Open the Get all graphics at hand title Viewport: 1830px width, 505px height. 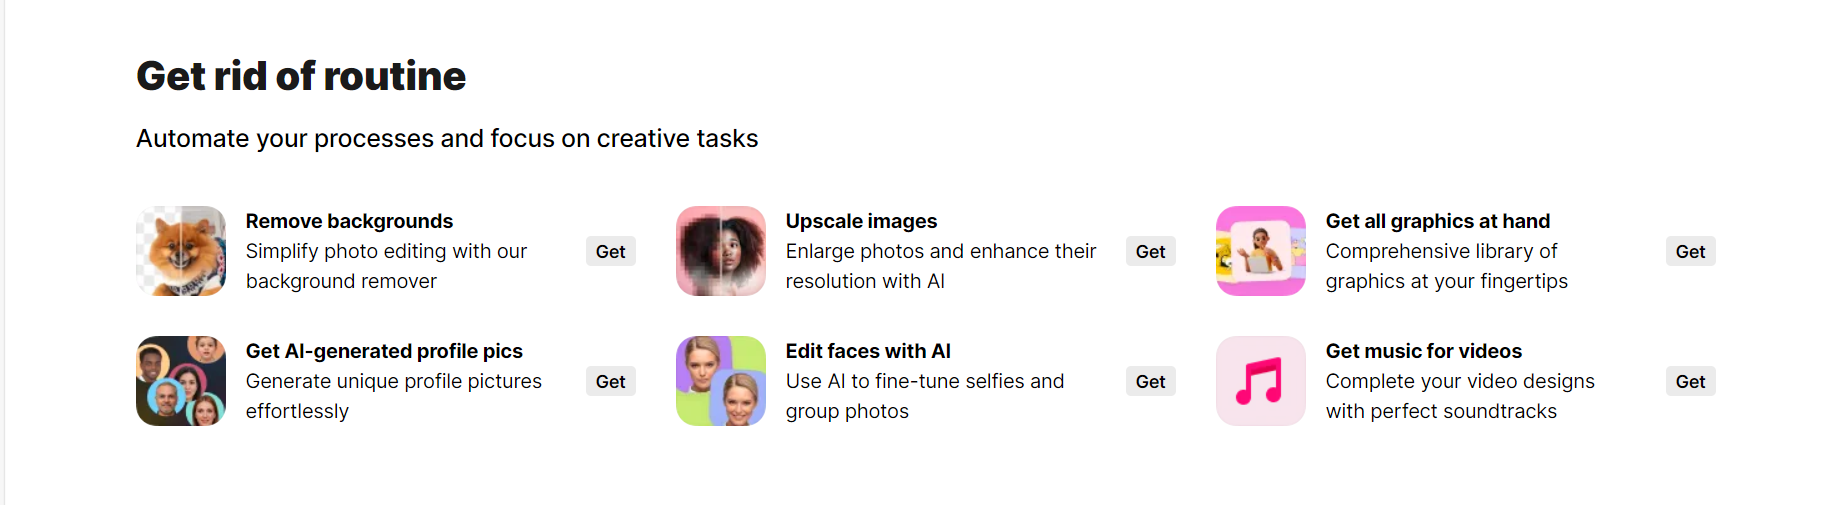point(1437,221)
